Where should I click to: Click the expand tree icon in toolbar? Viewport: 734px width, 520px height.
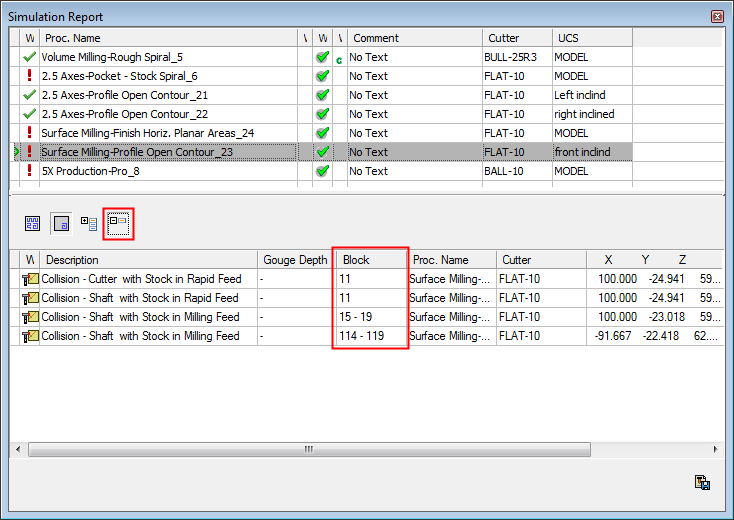90,224
